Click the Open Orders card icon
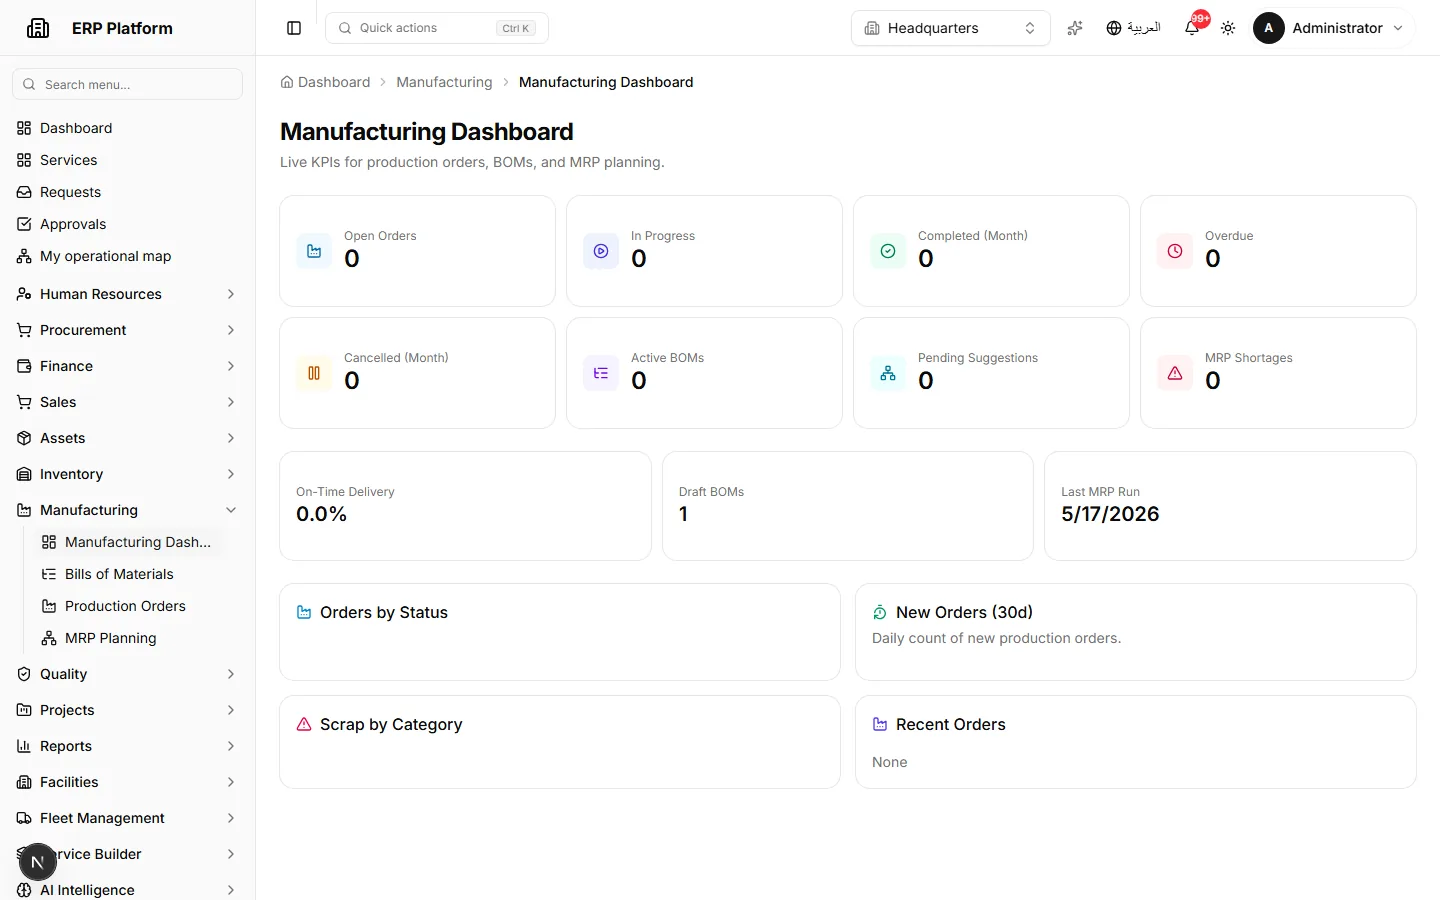 (314, 251)
